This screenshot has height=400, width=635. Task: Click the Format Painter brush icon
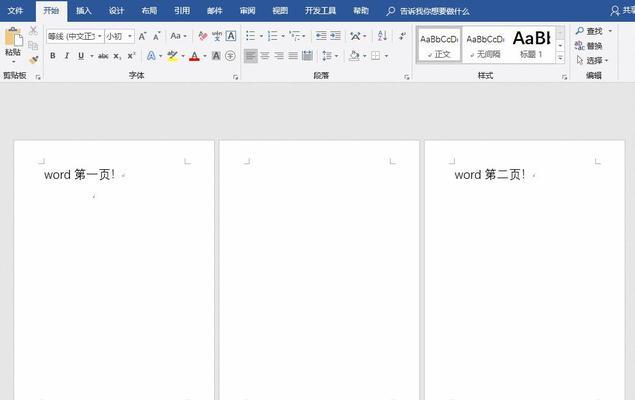click(33, 60)
